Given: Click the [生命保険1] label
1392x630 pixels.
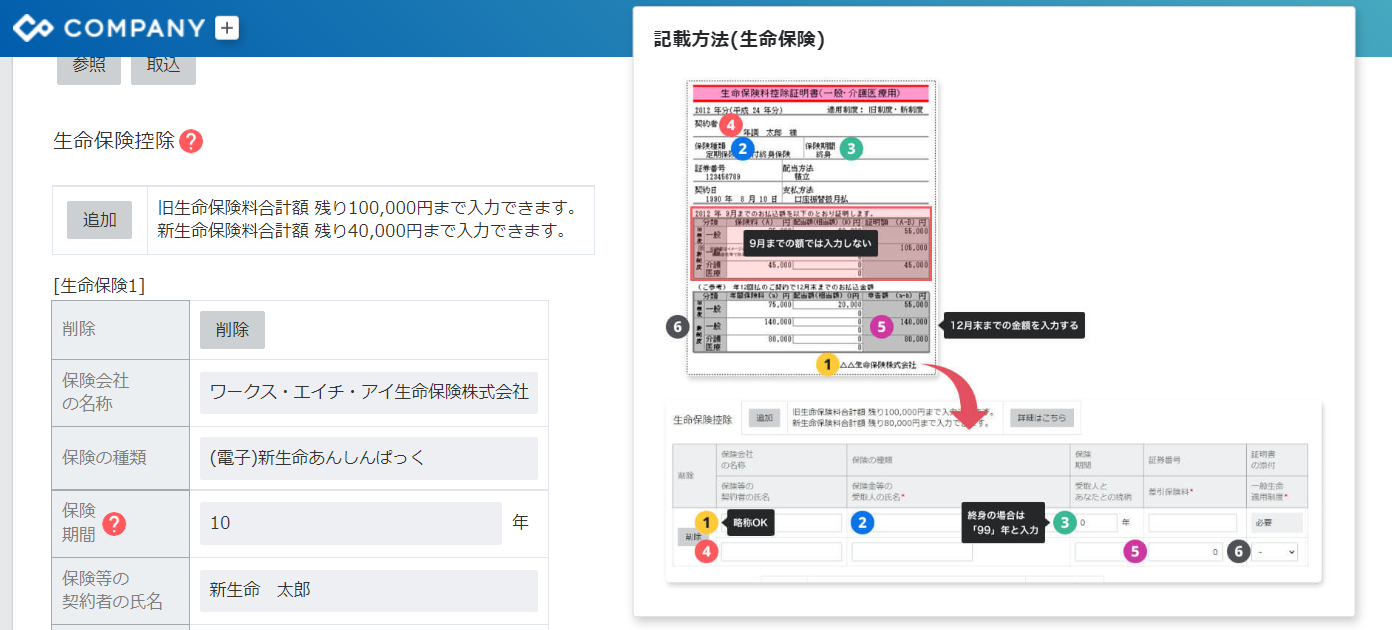Looking at the screenshot, I should tap(99, 285).
